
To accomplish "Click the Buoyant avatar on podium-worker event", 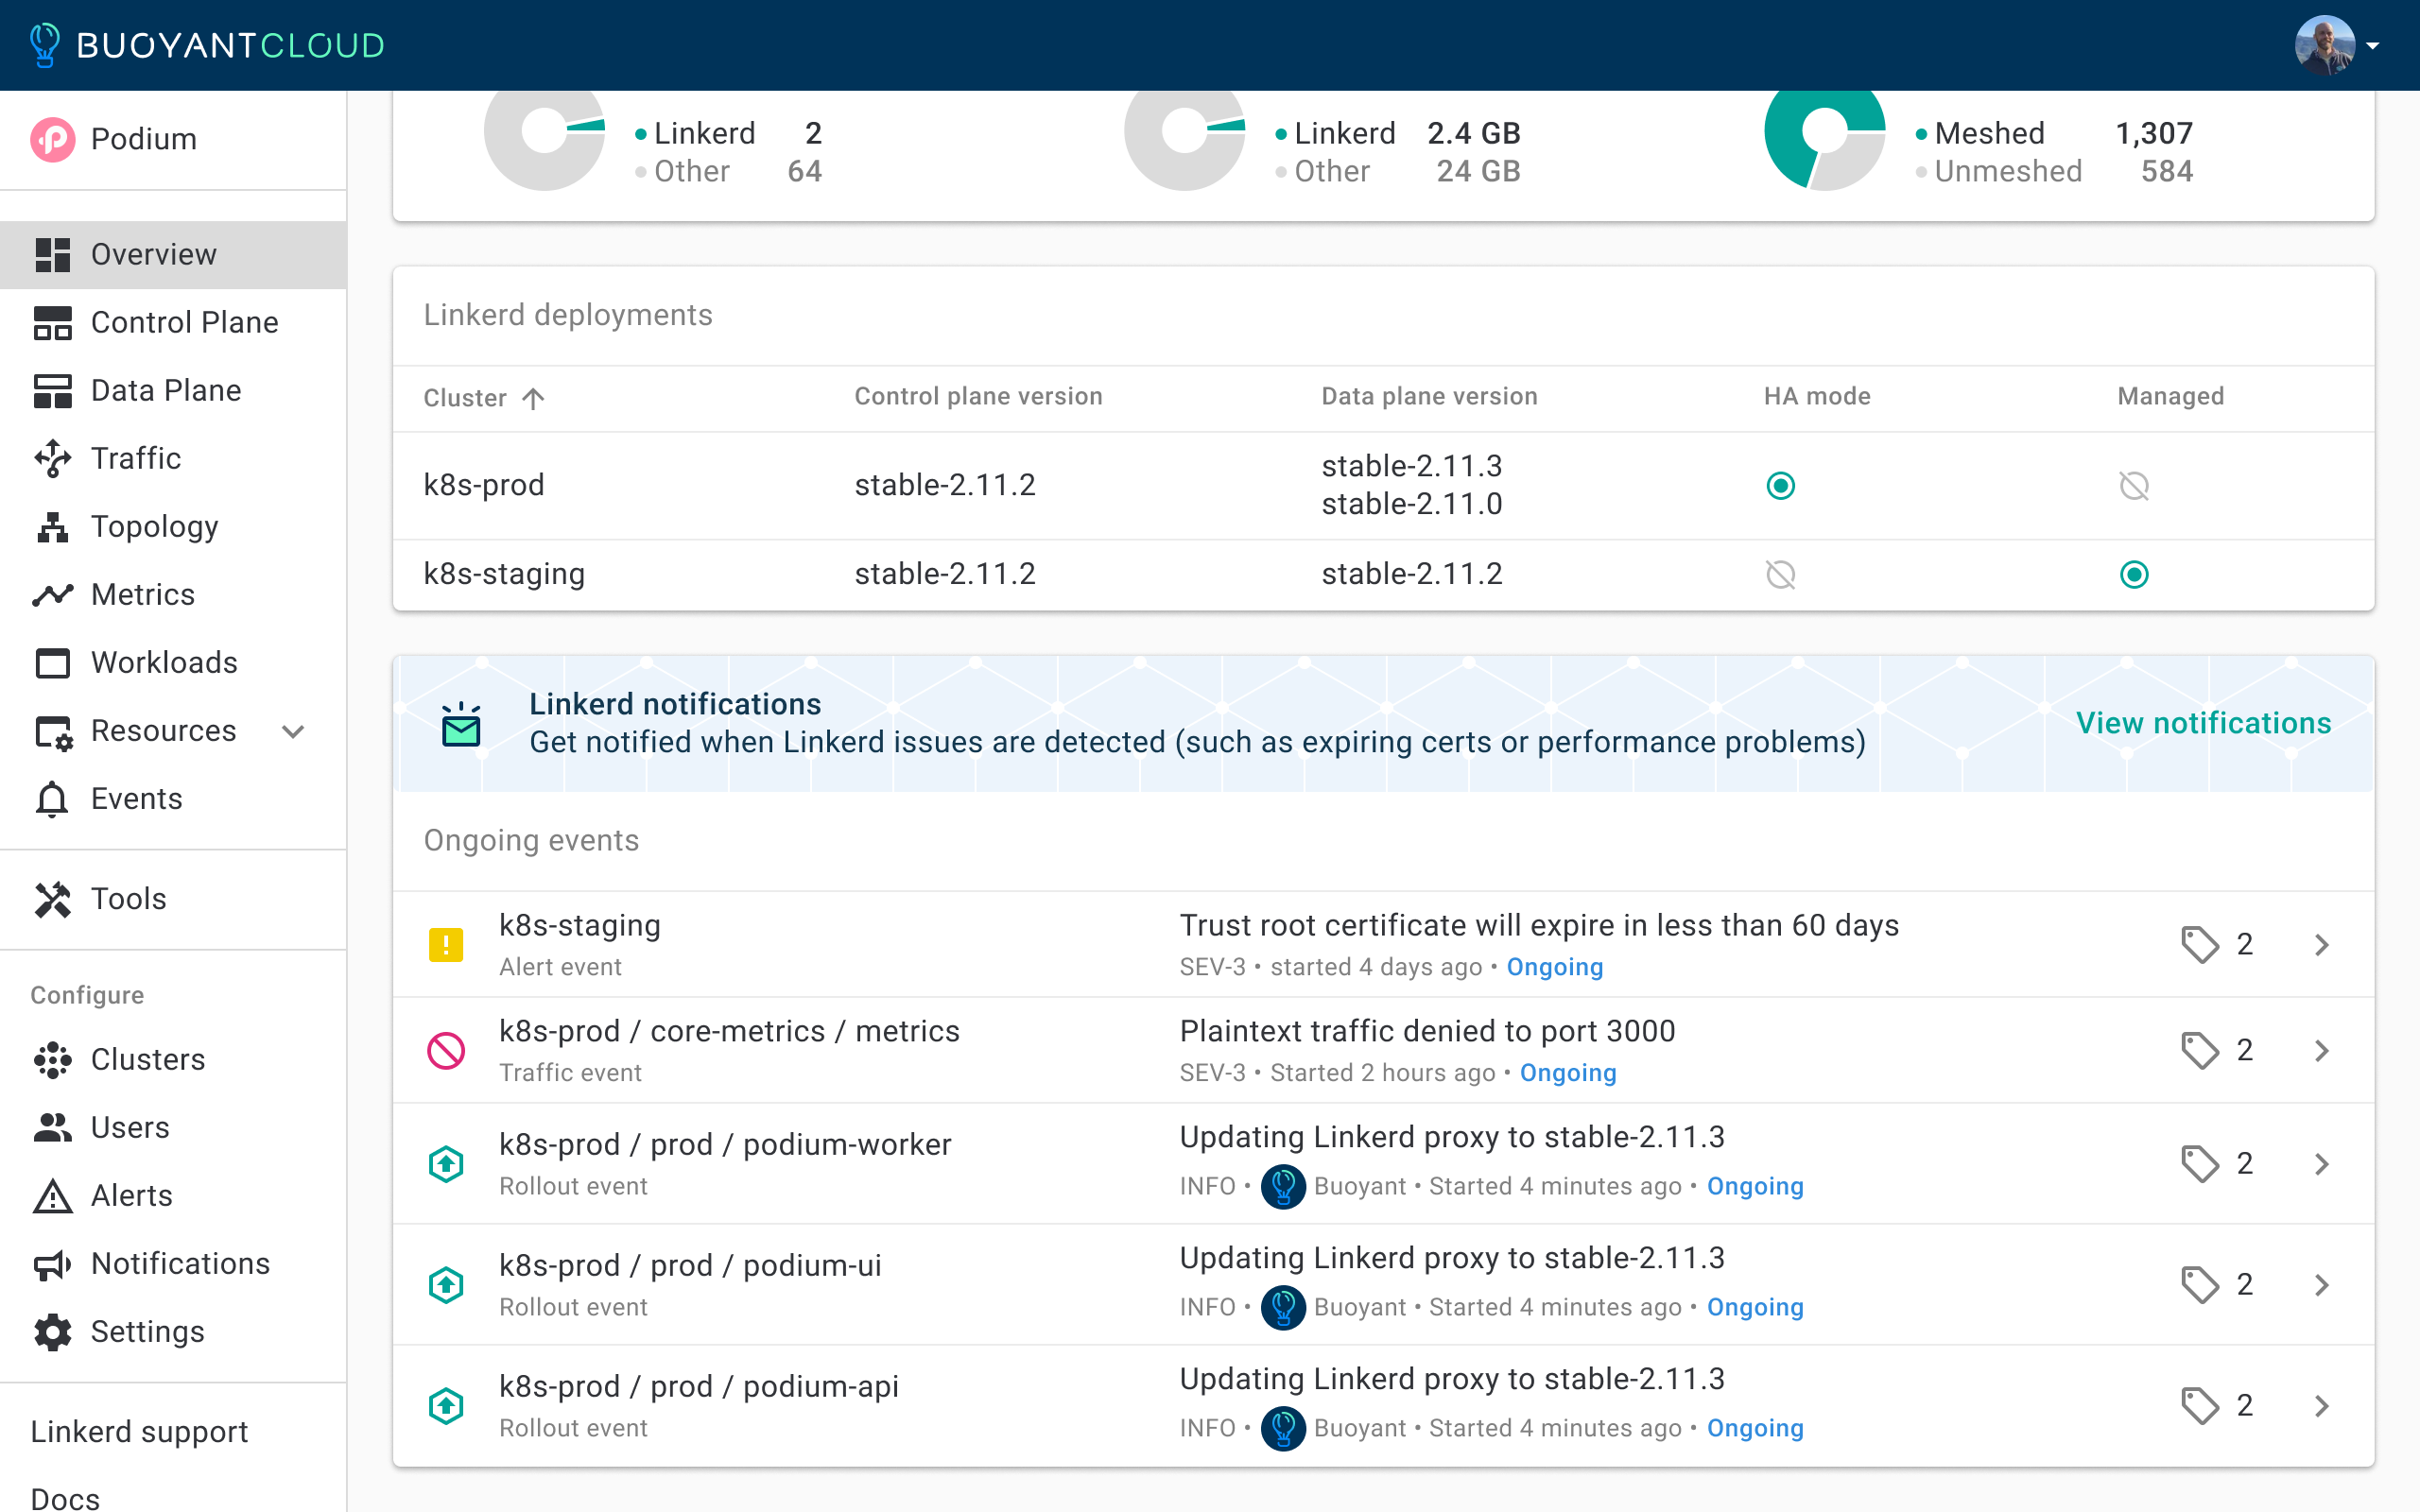I will click(1283, 1187).
